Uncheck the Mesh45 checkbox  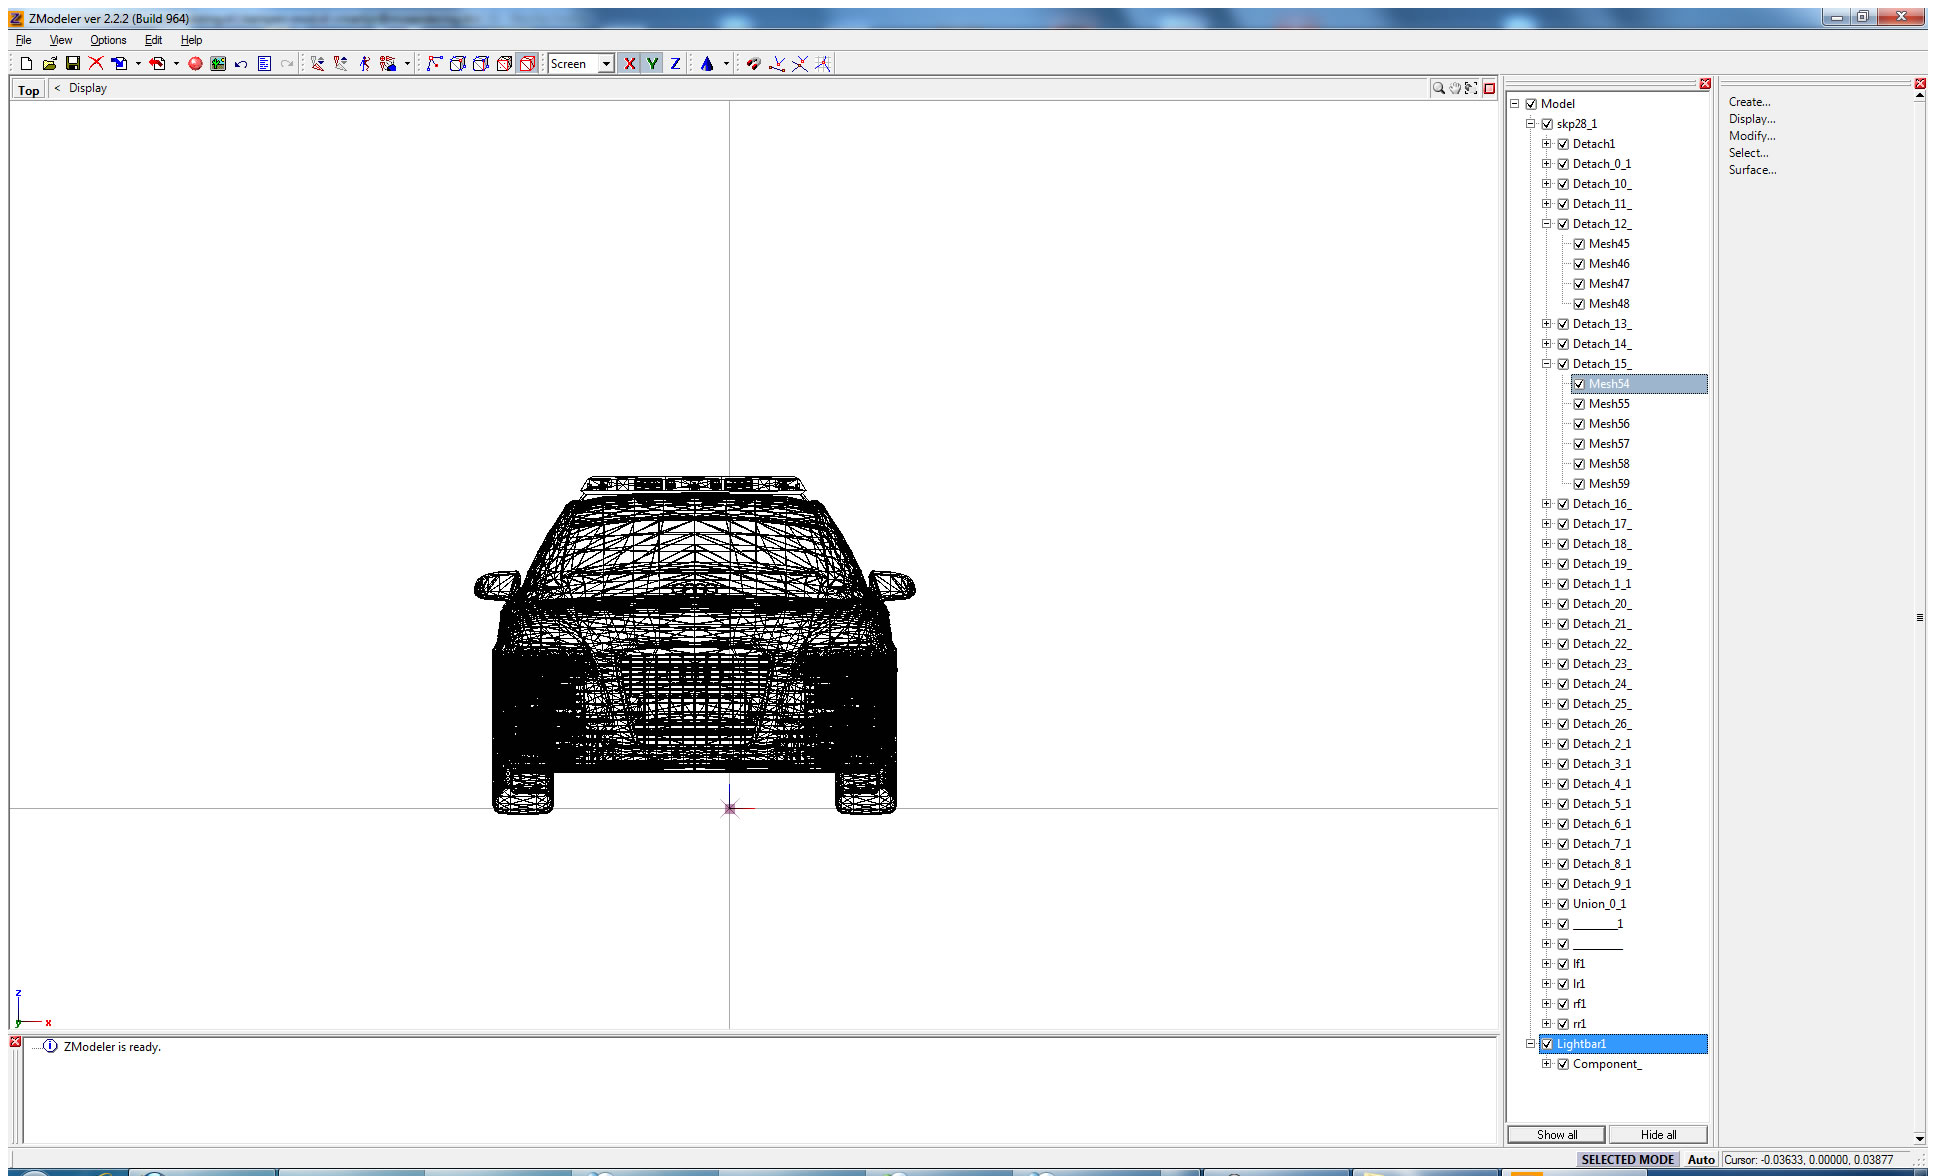pos(1579,244)
